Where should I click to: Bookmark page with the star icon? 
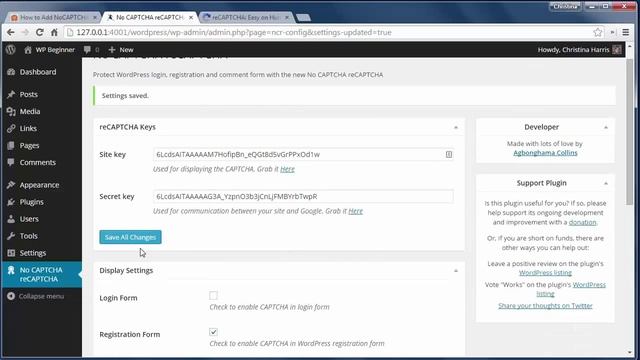click(x=598, y=32)
